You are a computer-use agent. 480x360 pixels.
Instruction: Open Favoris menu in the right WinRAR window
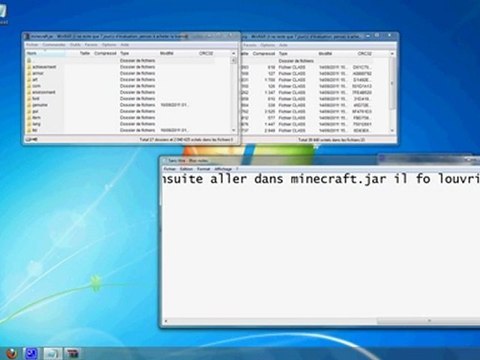click(250, 45)
